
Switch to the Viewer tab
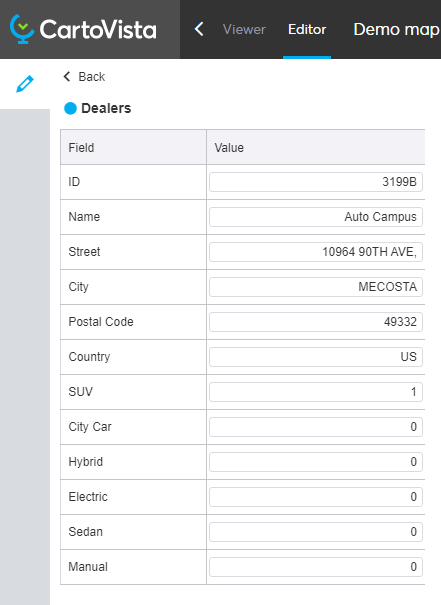[244, 29]
